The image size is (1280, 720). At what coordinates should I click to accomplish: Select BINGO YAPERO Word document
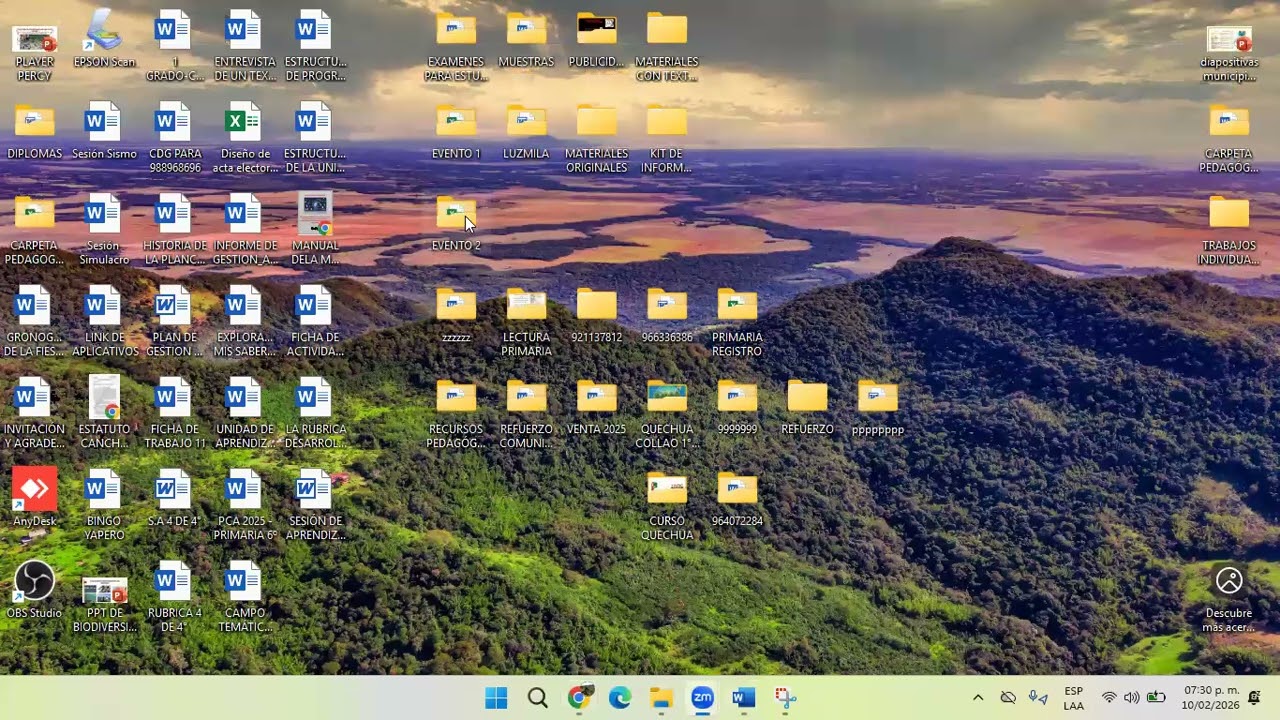pyautogui.click(x=104, y=507)
